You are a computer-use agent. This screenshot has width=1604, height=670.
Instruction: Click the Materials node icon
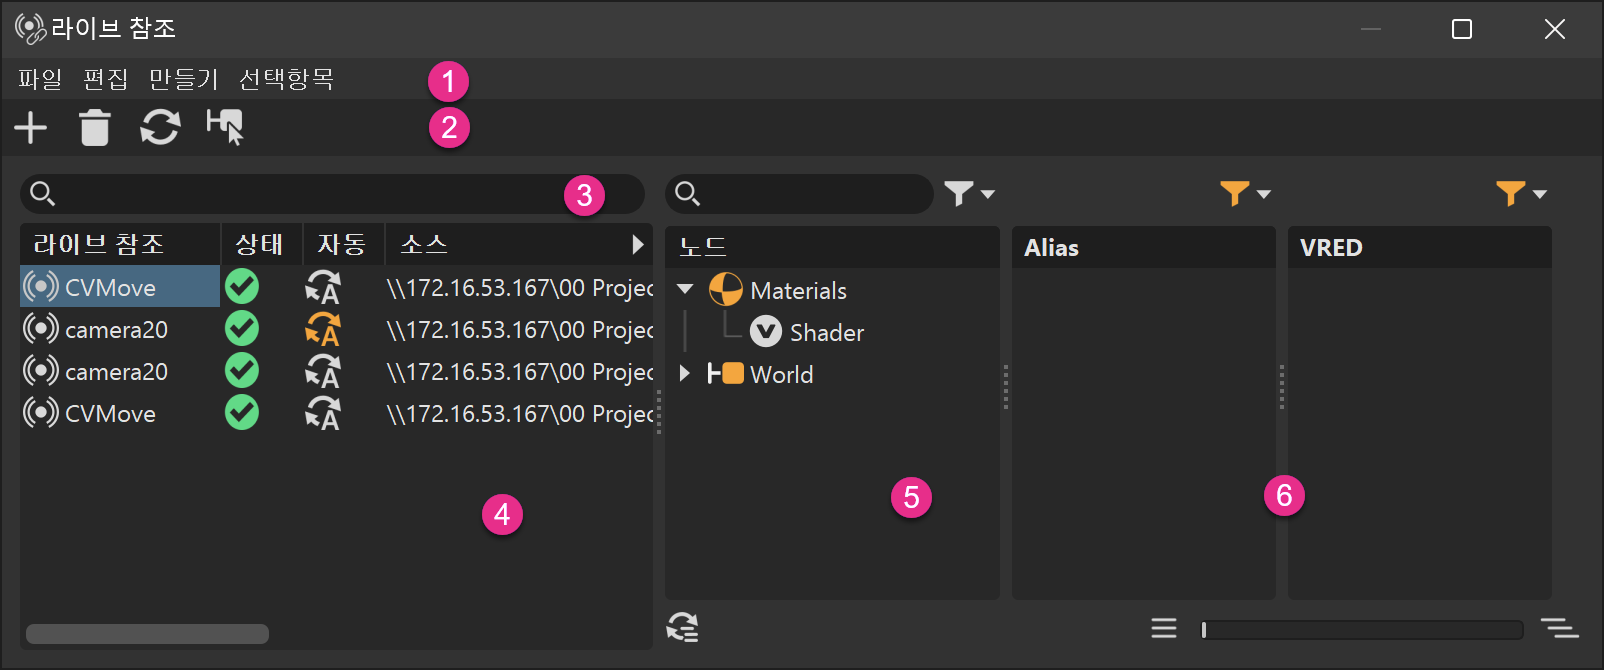tap(726, 290)
